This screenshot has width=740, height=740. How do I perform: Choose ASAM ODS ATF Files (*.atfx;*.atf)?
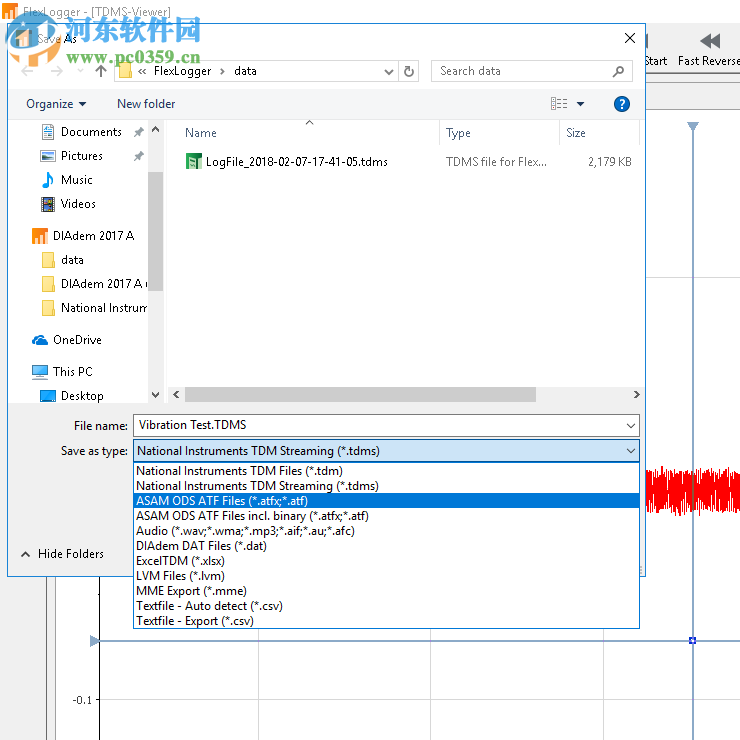tap(386, 501)
